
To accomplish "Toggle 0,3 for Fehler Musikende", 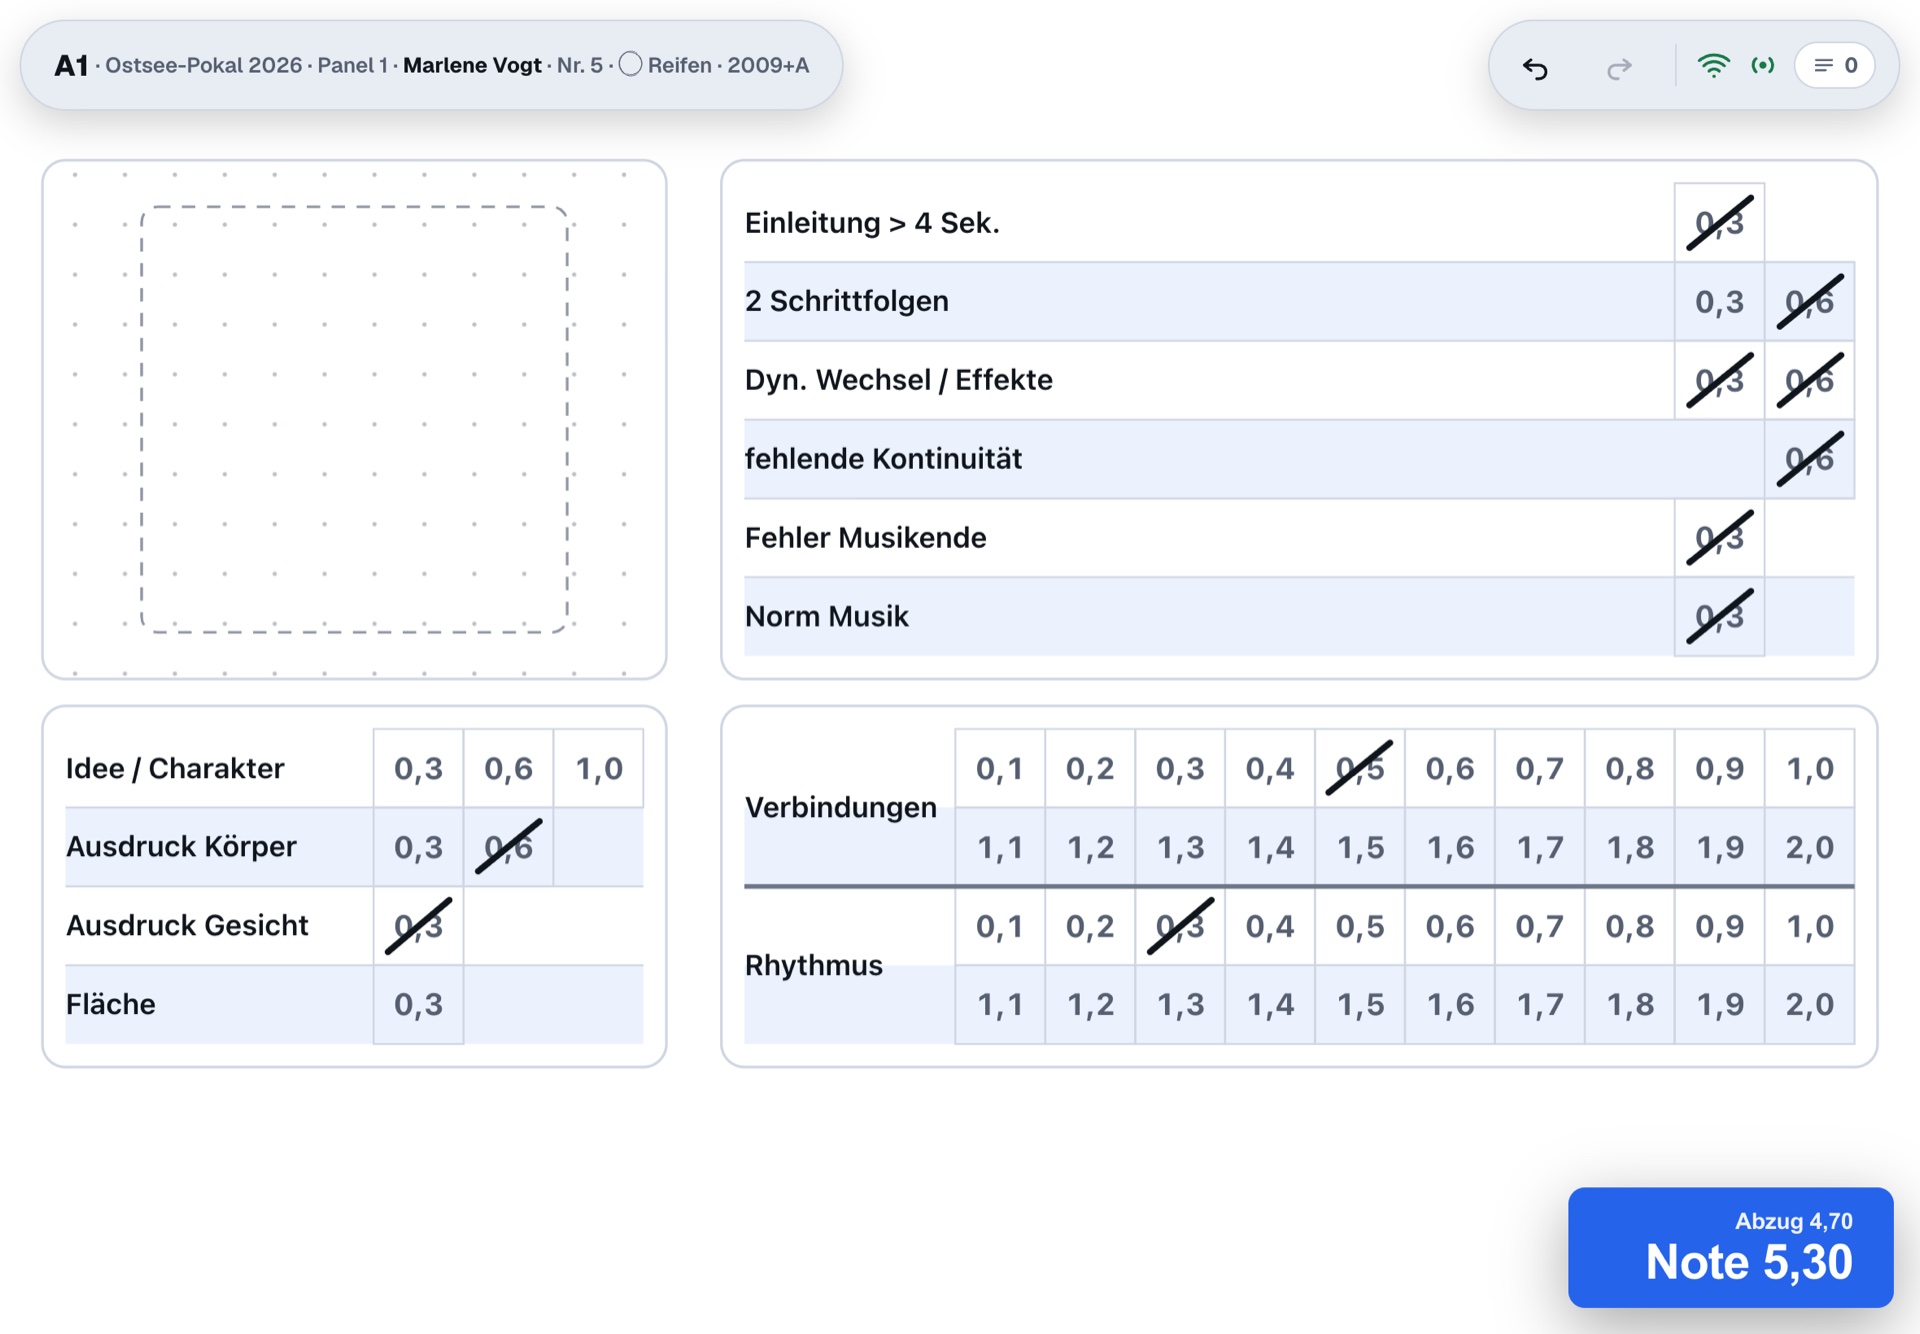I will [x=1719, y=538].
